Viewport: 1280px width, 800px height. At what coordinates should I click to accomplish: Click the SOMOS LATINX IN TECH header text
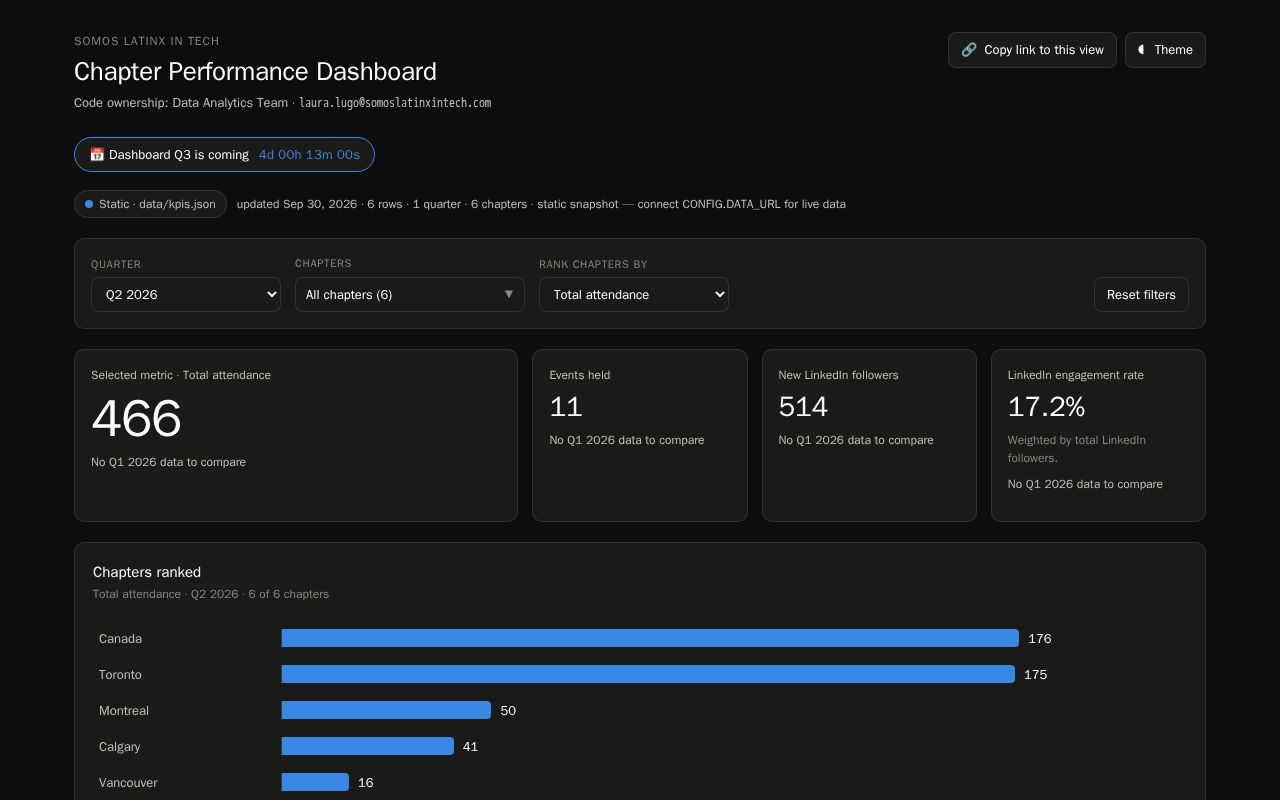[147, 41]
